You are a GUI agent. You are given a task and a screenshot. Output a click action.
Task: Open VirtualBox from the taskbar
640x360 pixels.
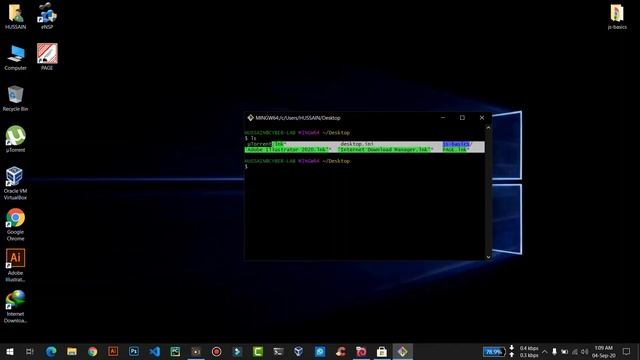click(299, 351)
